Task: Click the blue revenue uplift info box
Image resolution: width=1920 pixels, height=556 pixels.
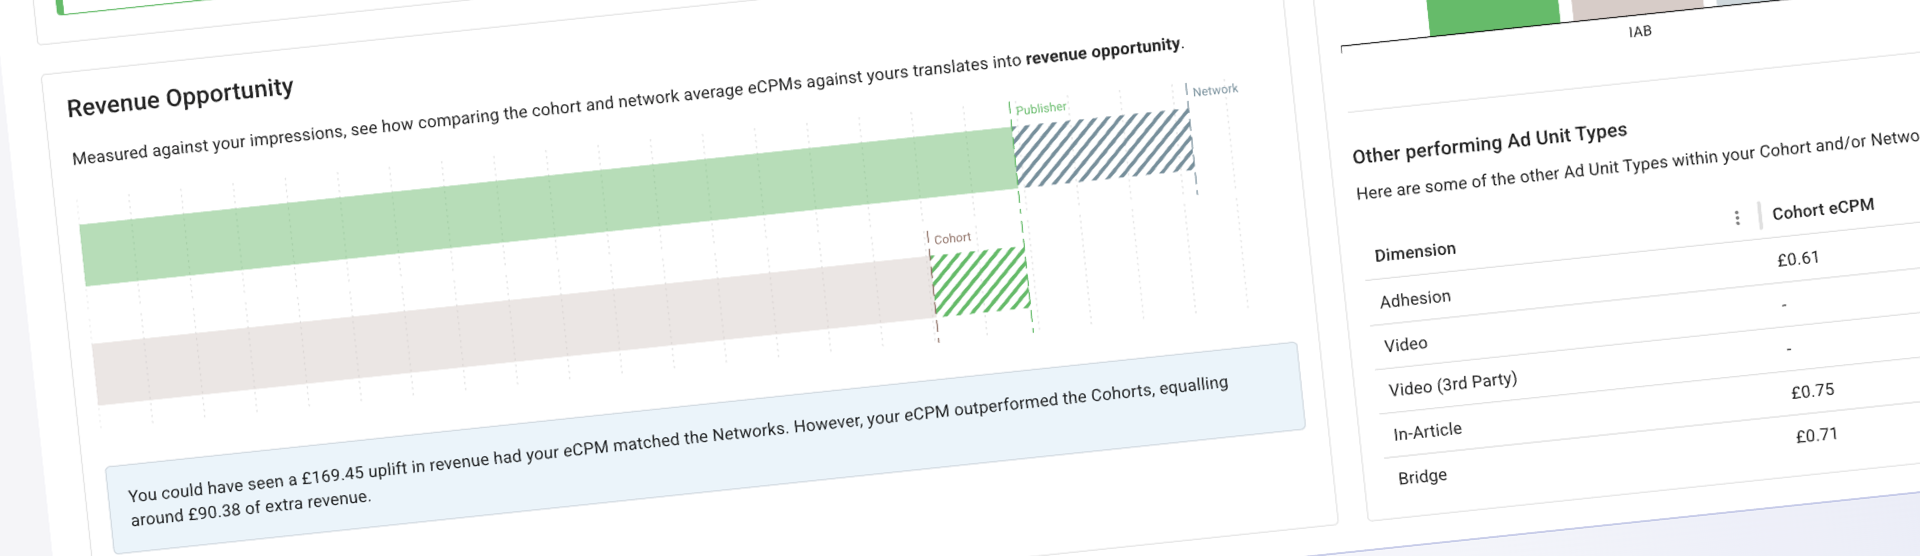Action: click(705, 447)
